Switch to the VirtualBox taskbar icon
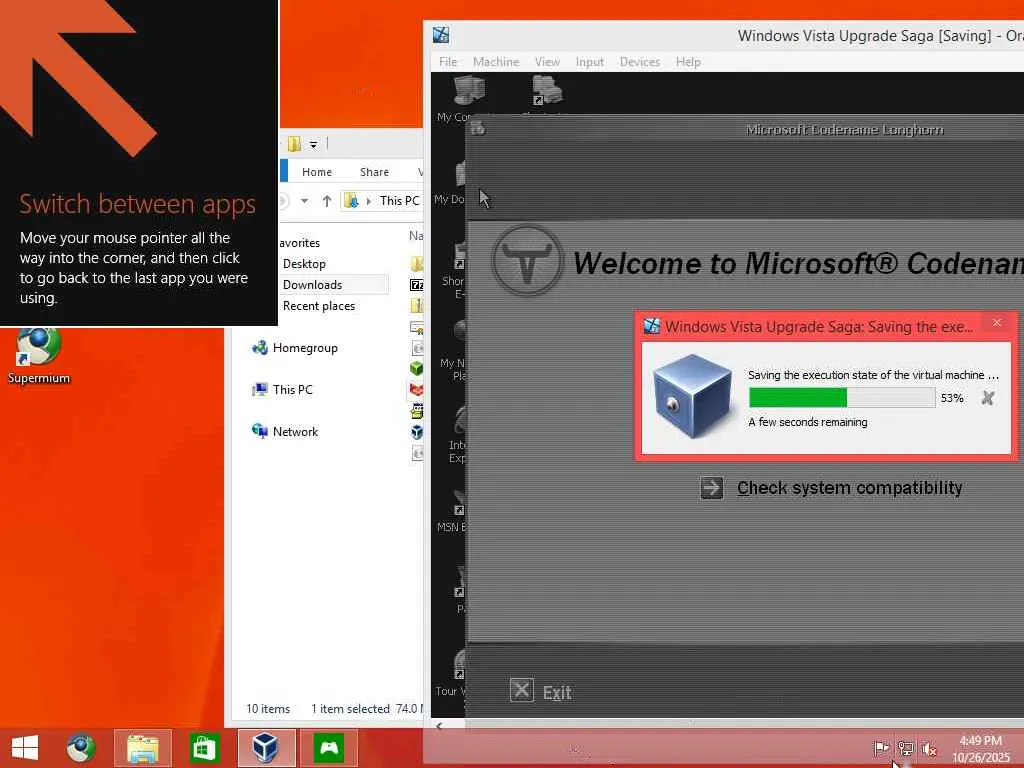Image resolution: width=1024 pixels, height=768 pixels. click(266, 748)
